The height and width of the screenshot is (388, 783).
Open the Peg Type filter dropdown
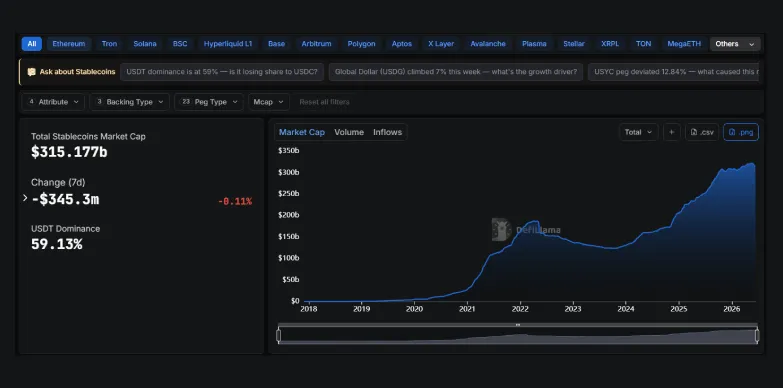coord(209,102)
